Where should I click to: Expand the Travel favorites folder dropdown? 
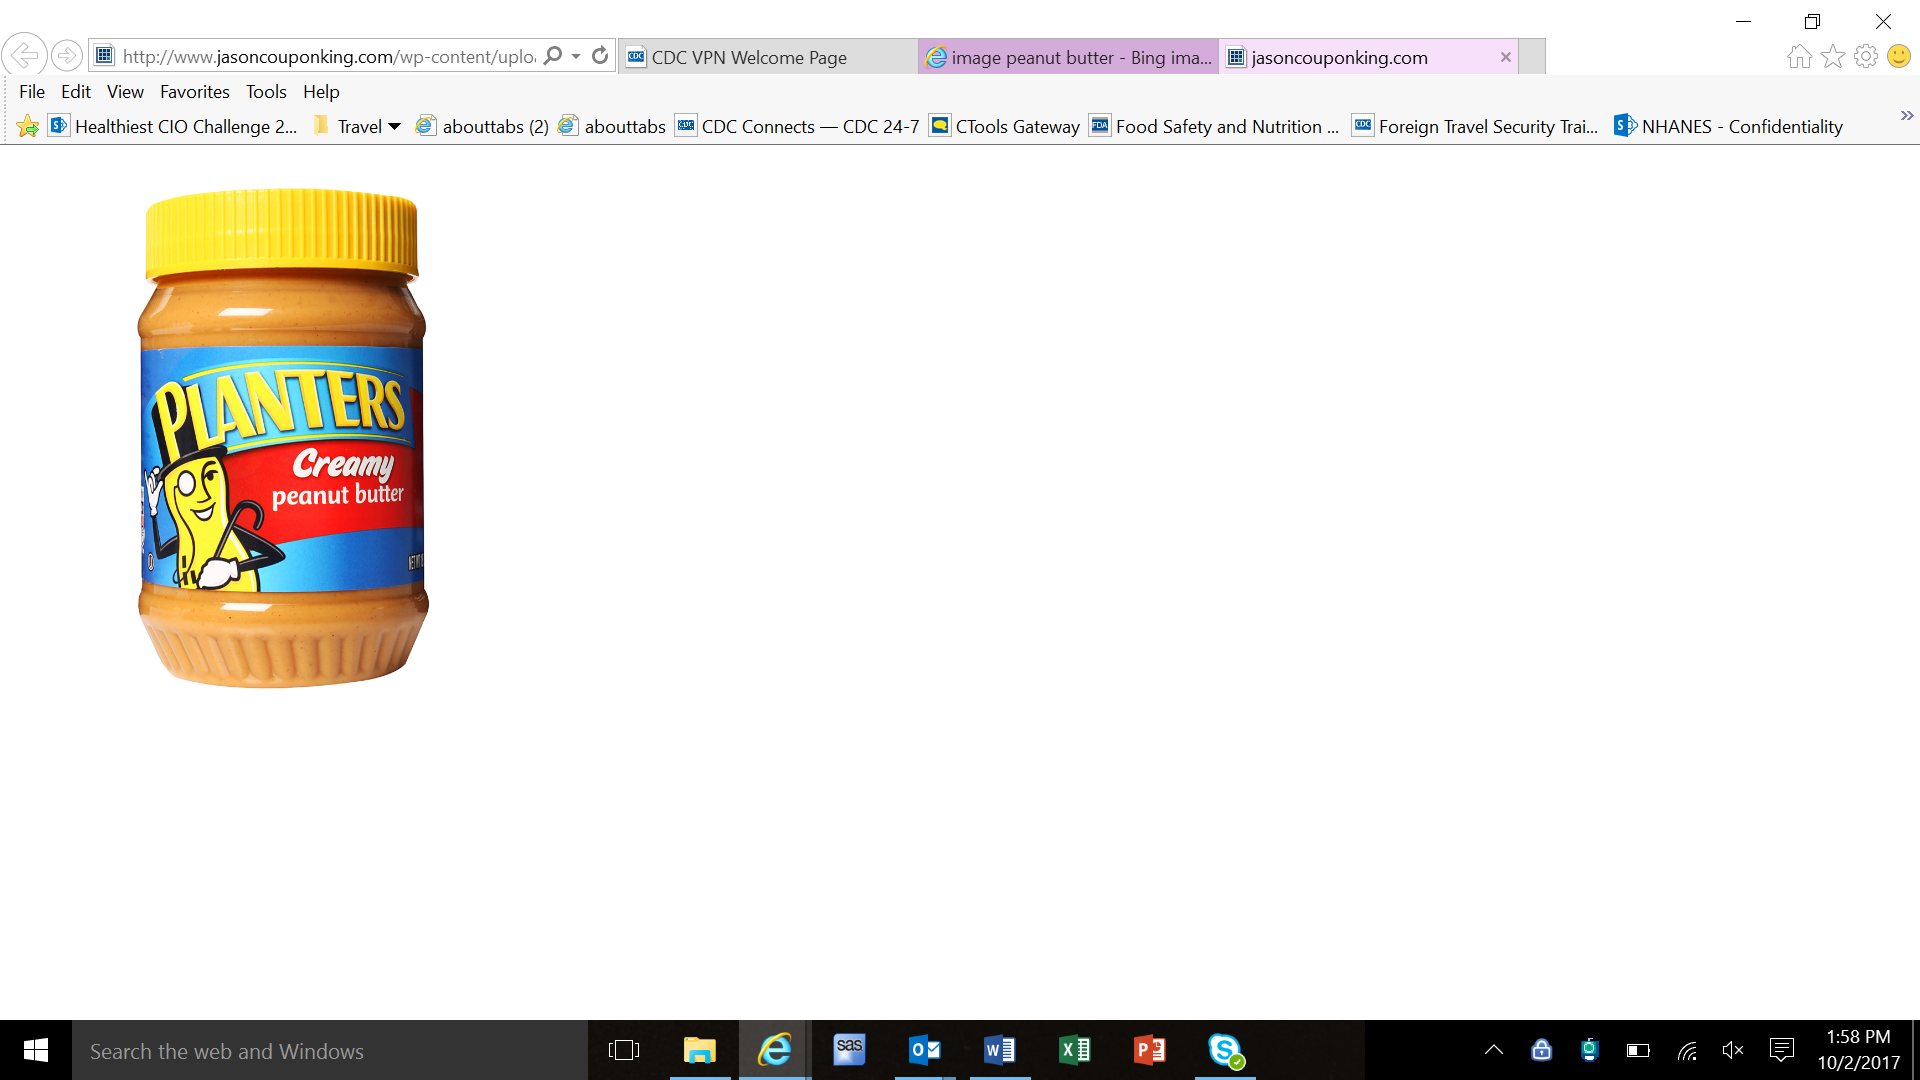394,127
